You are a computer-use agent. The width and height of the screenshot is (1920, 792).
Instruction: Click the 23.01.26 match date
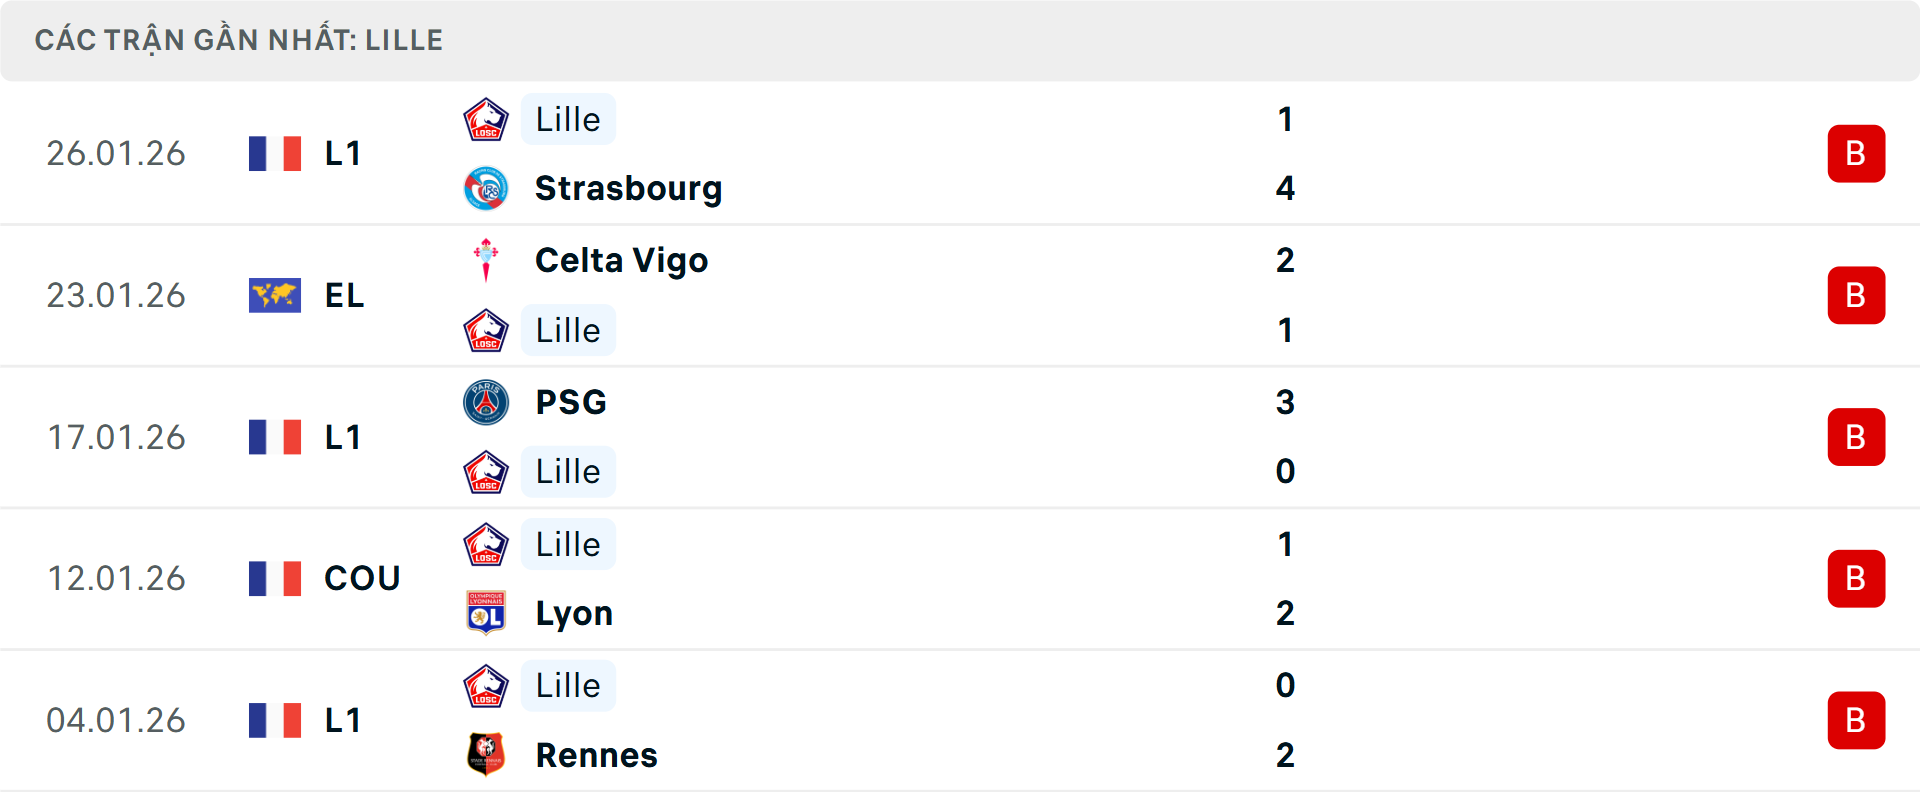point(116,295)
